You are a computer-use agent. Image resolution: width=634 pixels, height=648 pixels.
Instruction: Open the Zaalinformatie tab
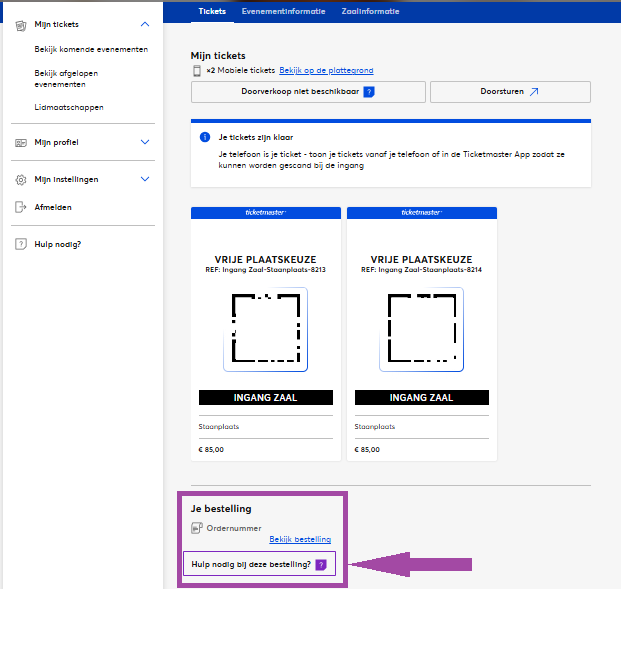[x=371, y=11]
